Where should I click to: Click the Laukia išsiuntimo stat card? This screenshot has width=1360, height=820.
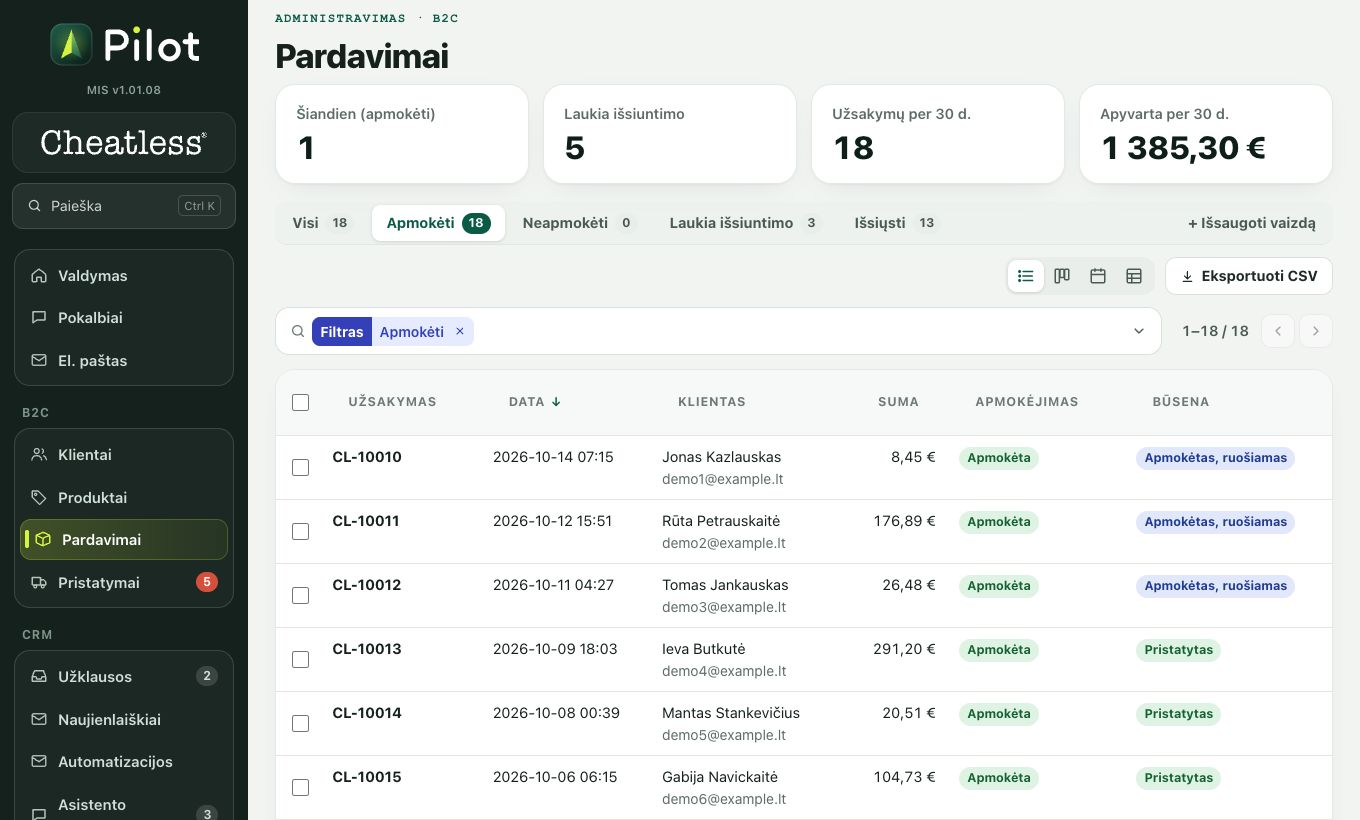pos(670,134)
